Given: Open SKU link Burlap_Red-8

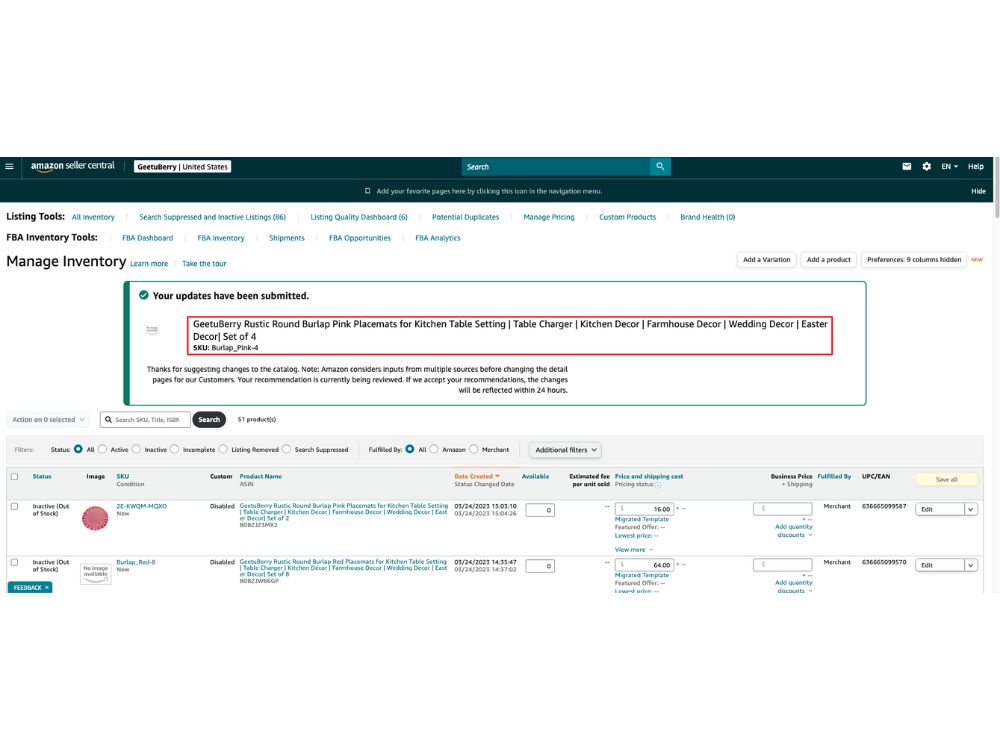Looking at the screenshot, I should point(136,562).
